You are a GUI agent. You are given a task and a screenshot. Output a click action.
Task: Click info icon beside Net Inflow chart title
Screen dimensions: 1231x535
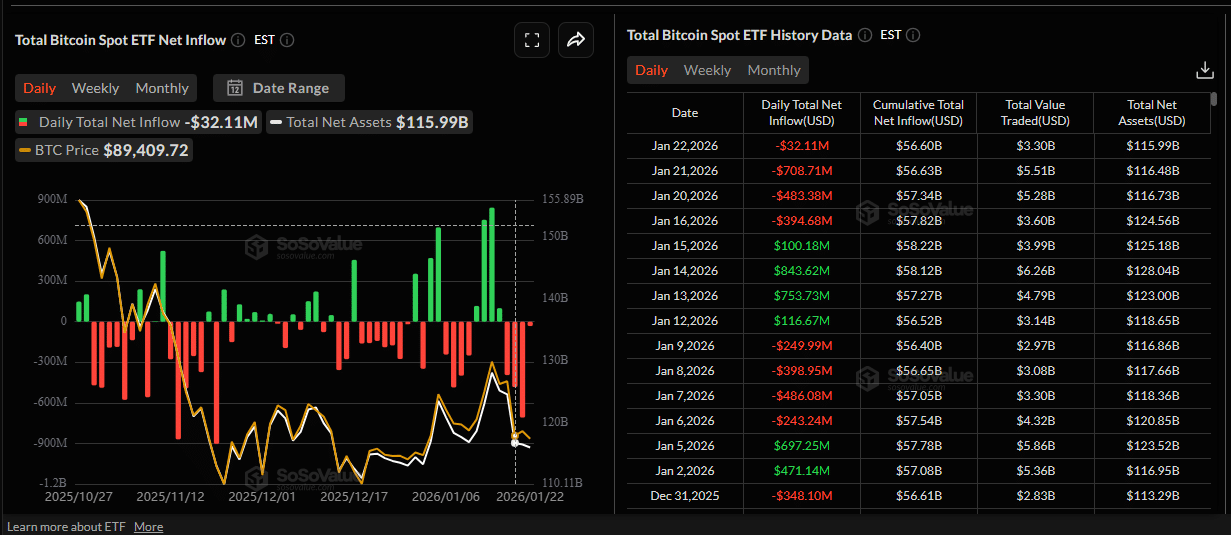point(238,40)
